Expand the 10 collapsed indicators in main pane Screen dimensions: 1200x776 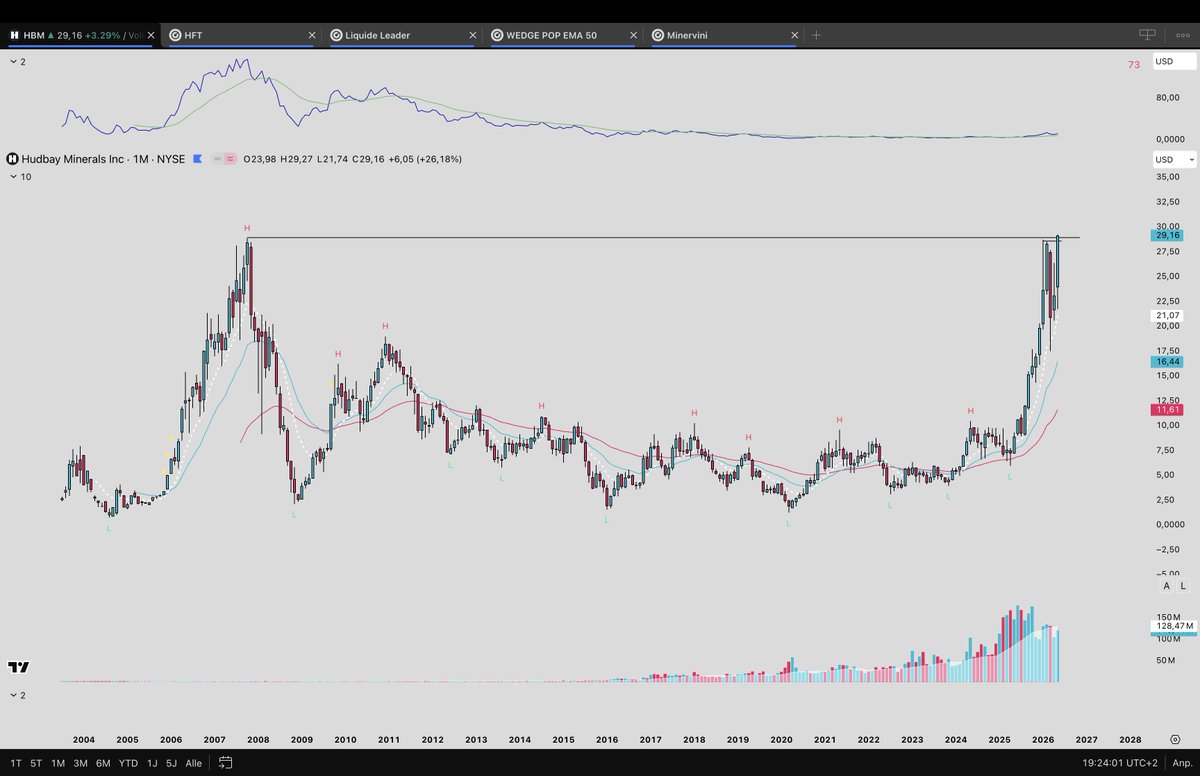[21, 177]
